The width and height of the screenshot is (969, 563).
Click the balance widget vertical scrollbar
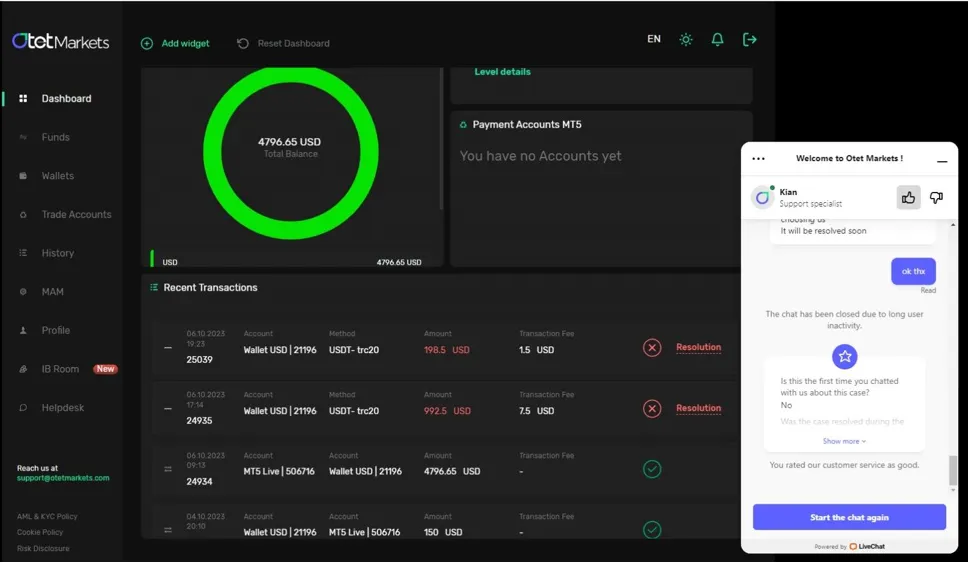click(441, 139)
